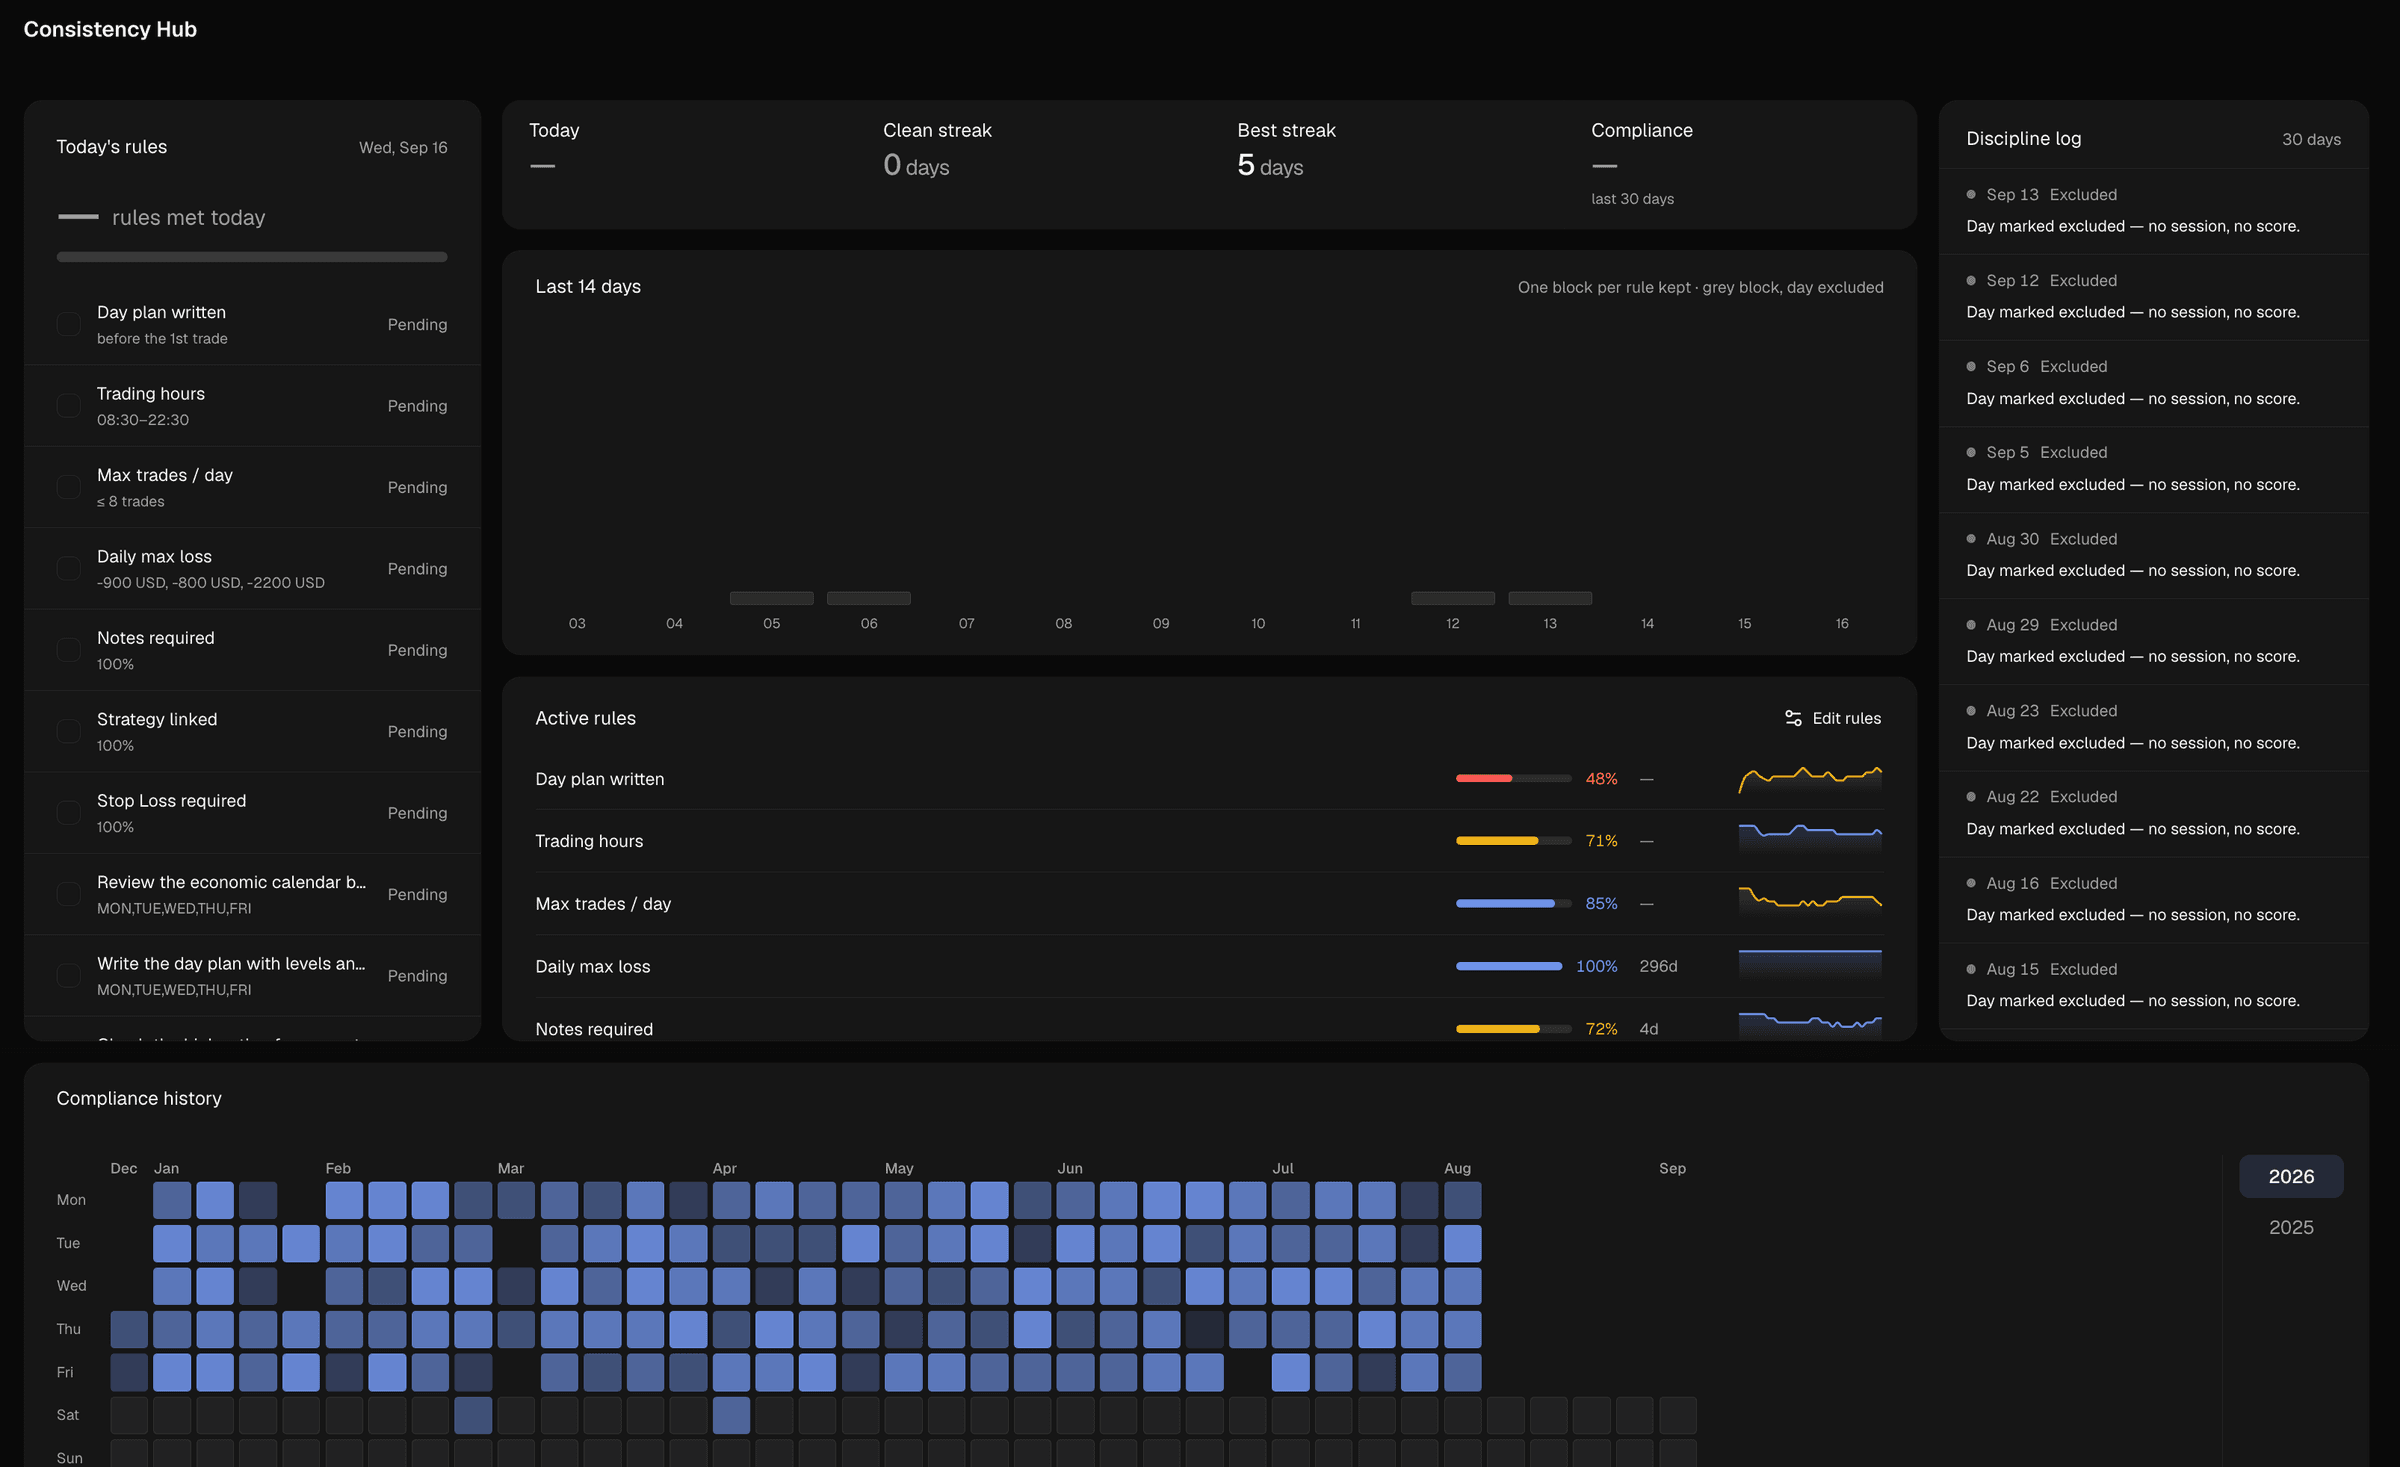Image resolution: width=2400 pixels, height=1467 pixels.
Task: Click the Trading hours 71% bar
Action: 1513,841
